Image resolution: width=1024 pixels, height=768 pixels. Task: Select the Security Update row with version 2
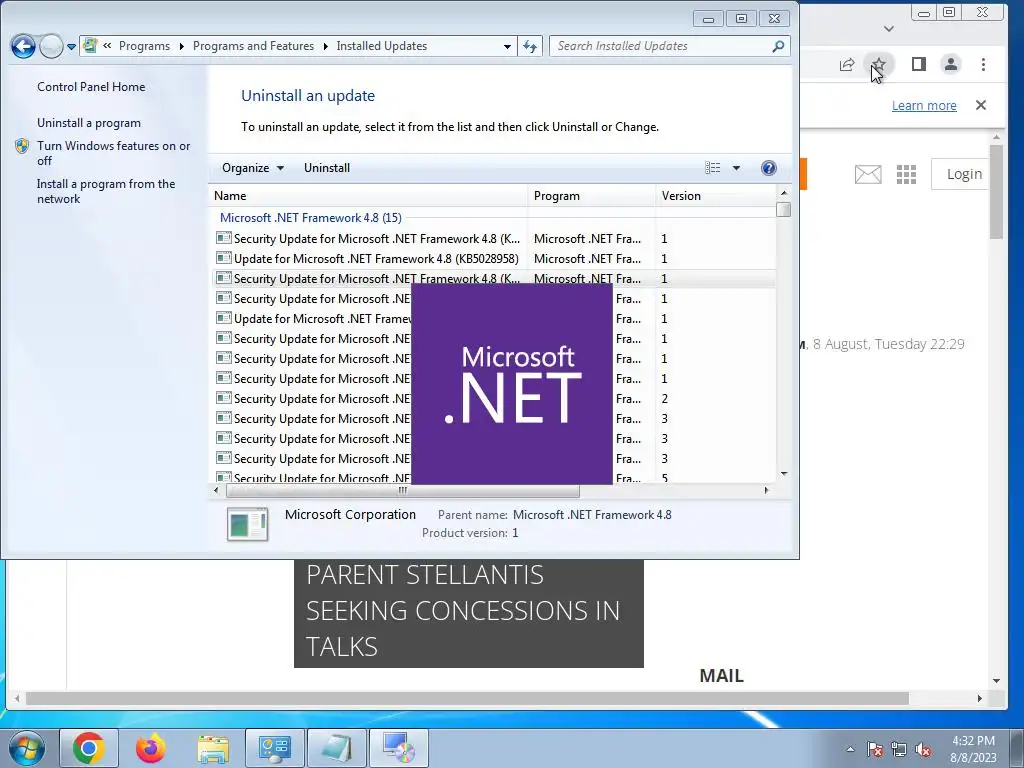[494, 398]
